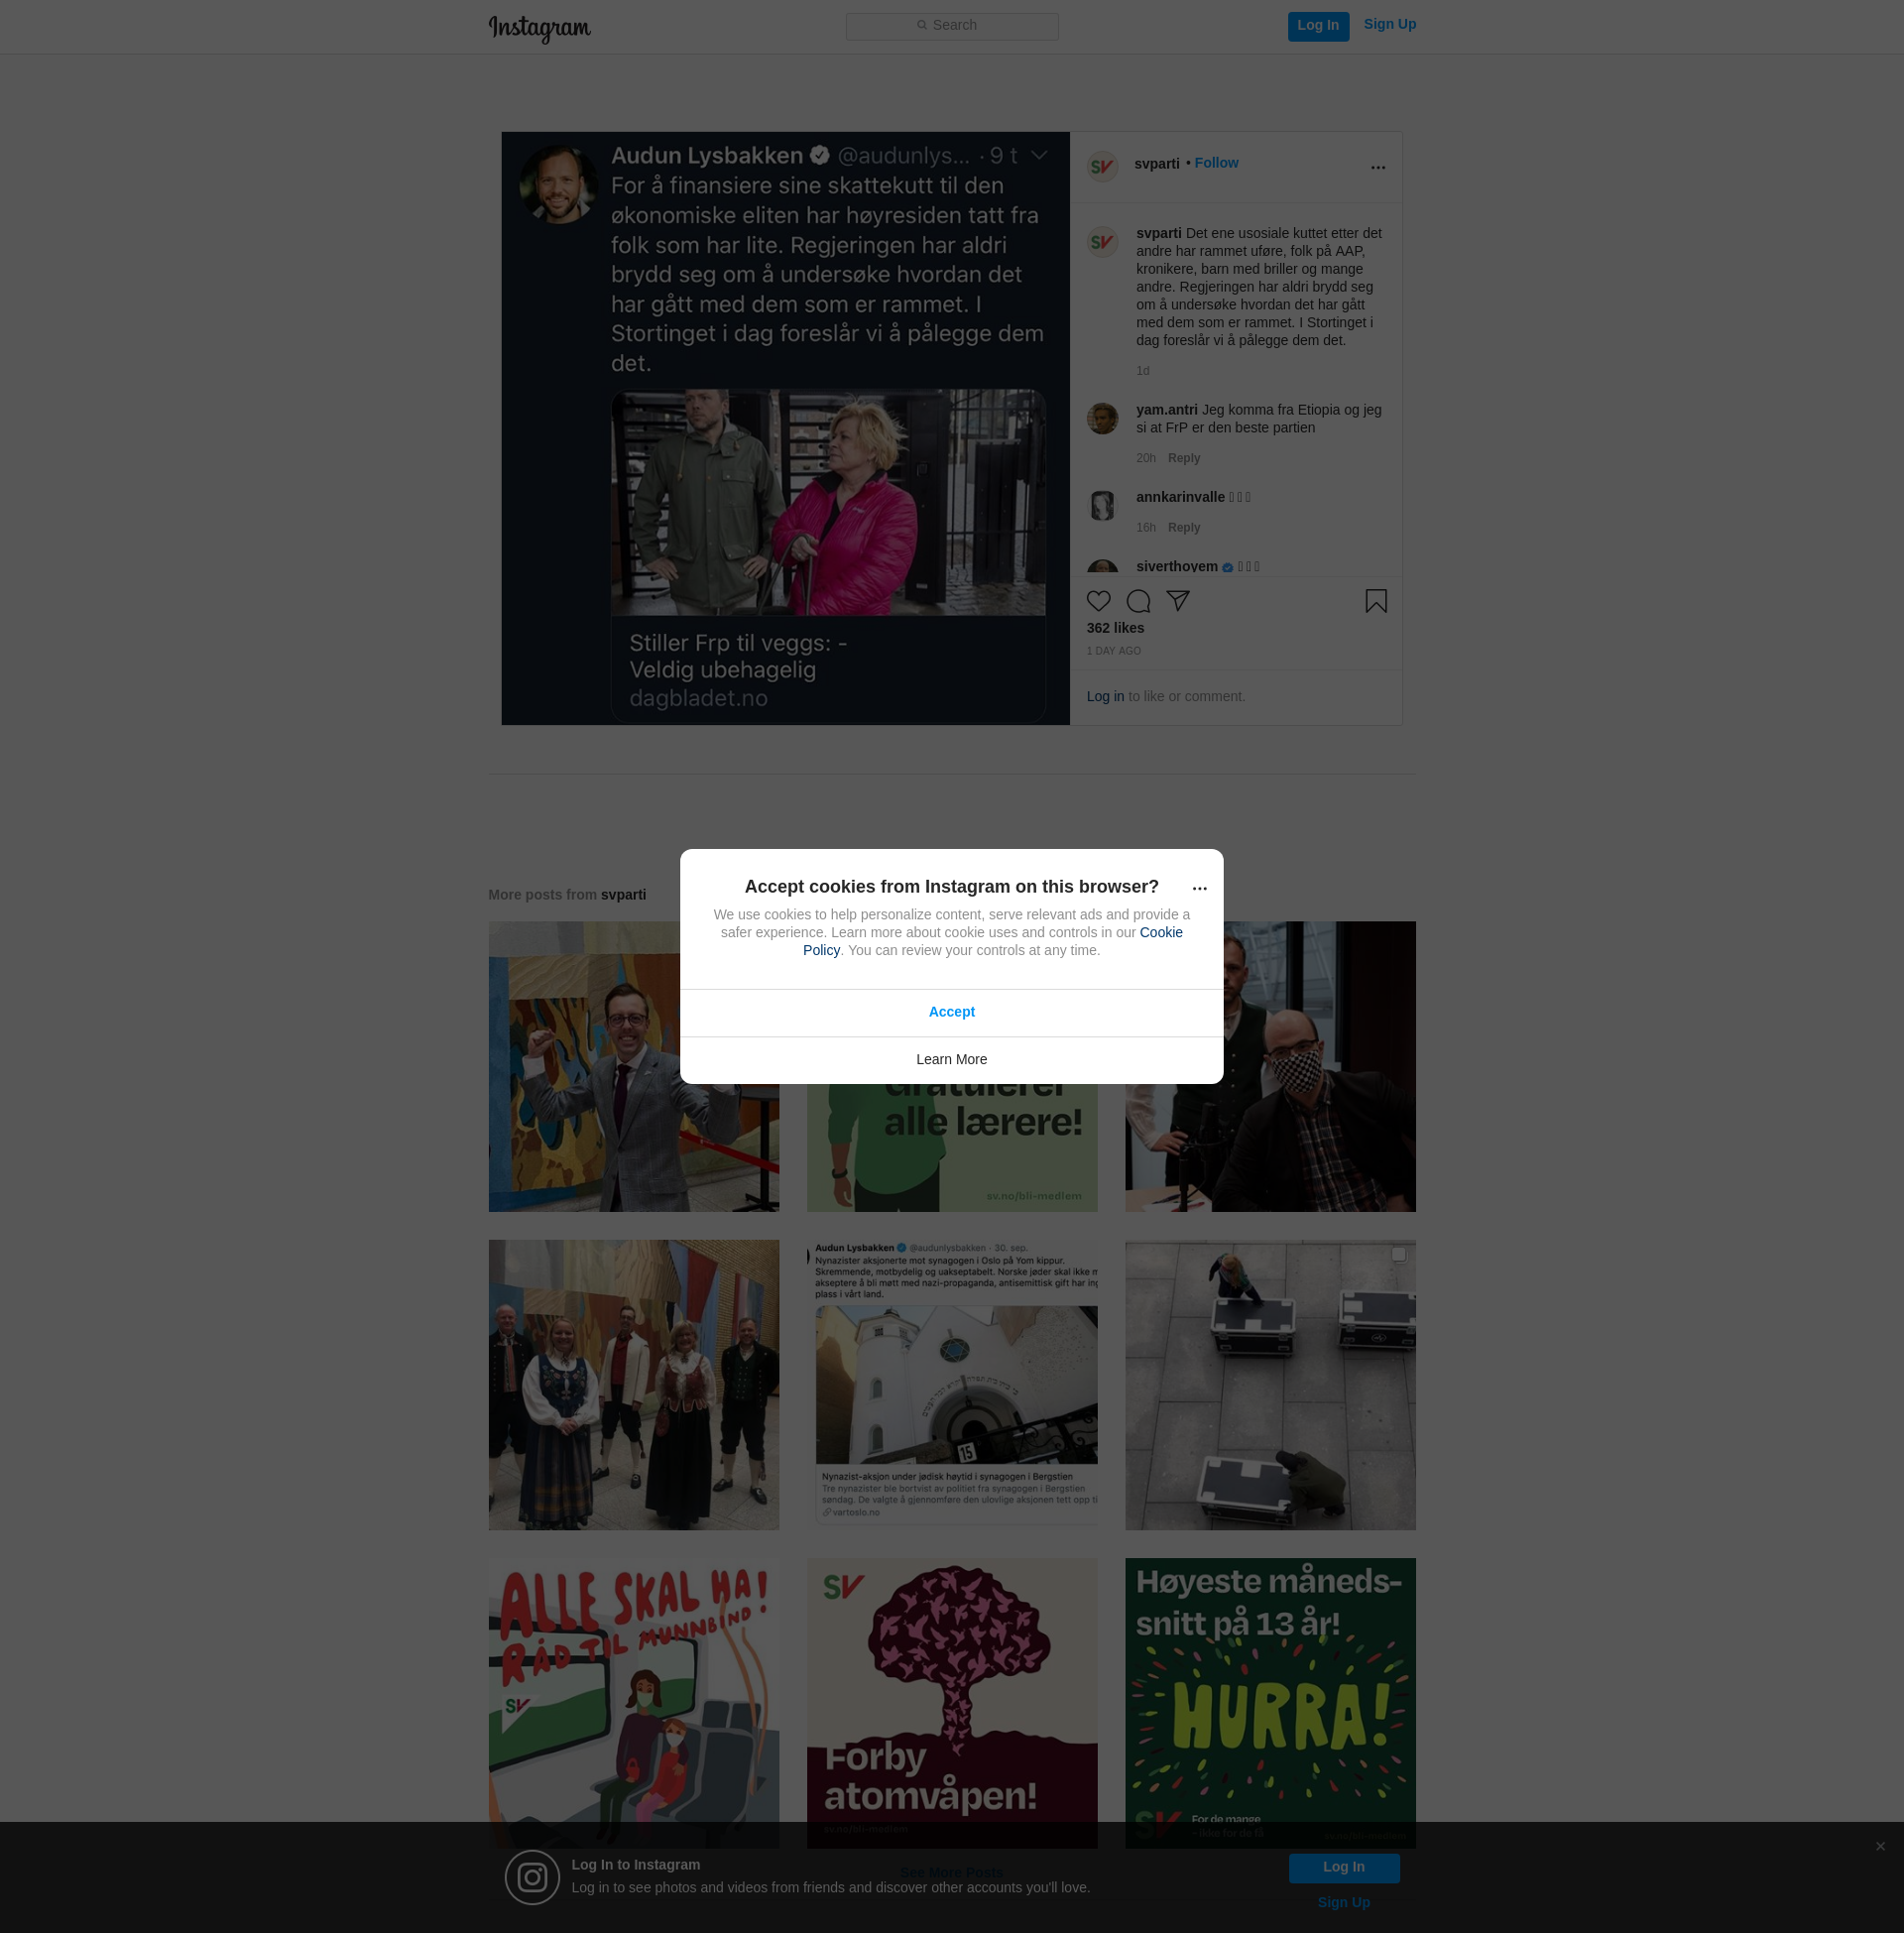Open svparti link in More posts heading

tap(623, 895)
